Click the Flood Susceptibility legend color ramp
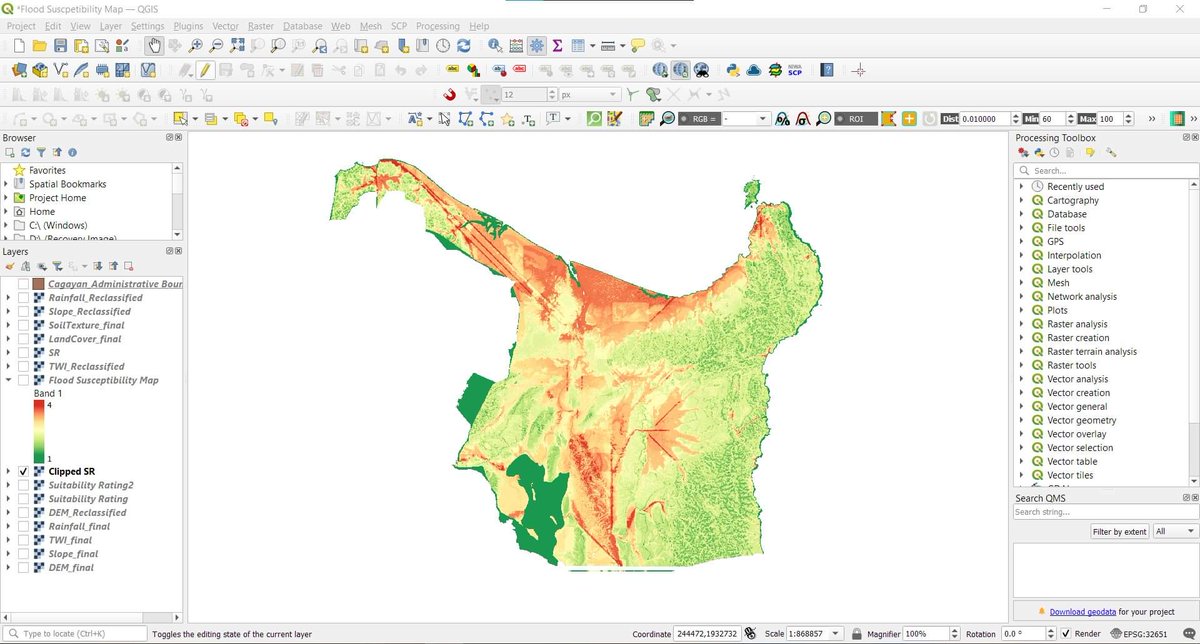 [39, 430]
